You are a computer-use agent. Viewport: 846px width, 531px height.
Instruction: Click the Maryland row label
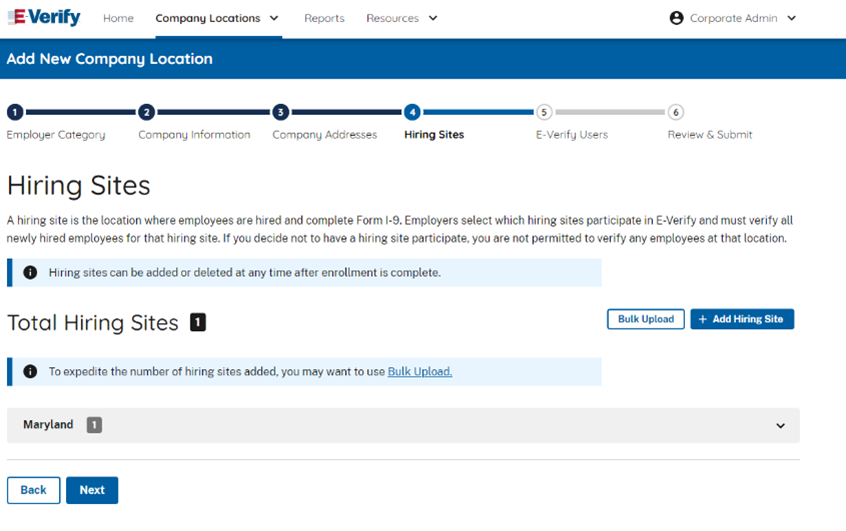48,425
